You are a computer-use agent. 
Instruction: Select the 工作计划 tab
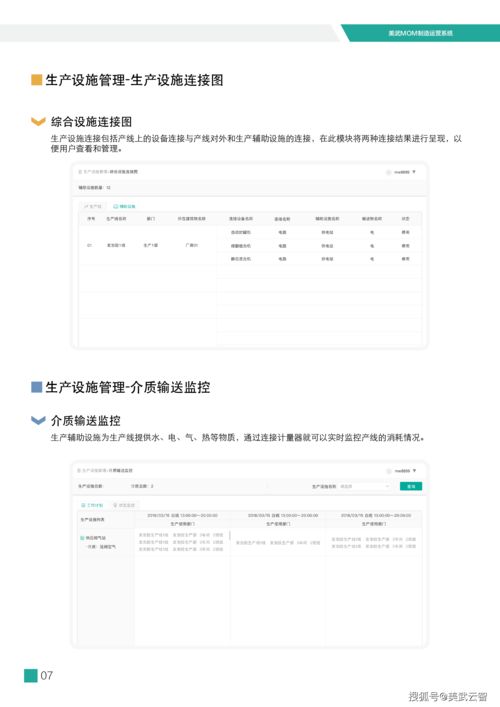point(92,505)
